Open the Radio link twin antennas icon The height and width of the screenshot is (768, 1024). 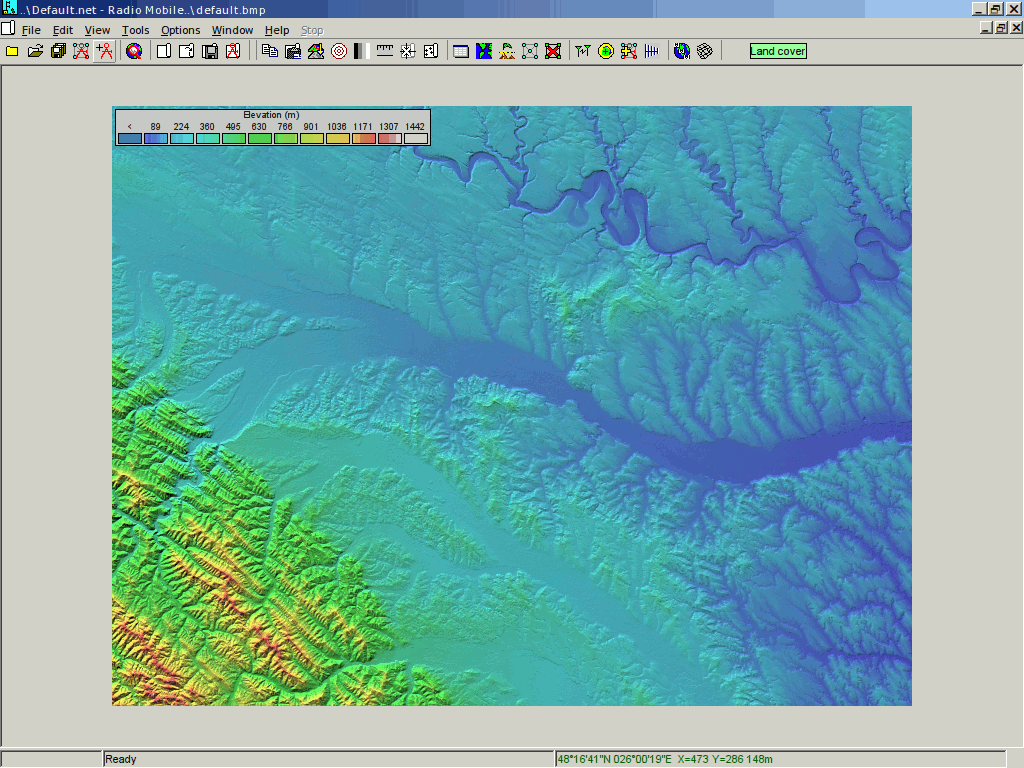point(583,51)
